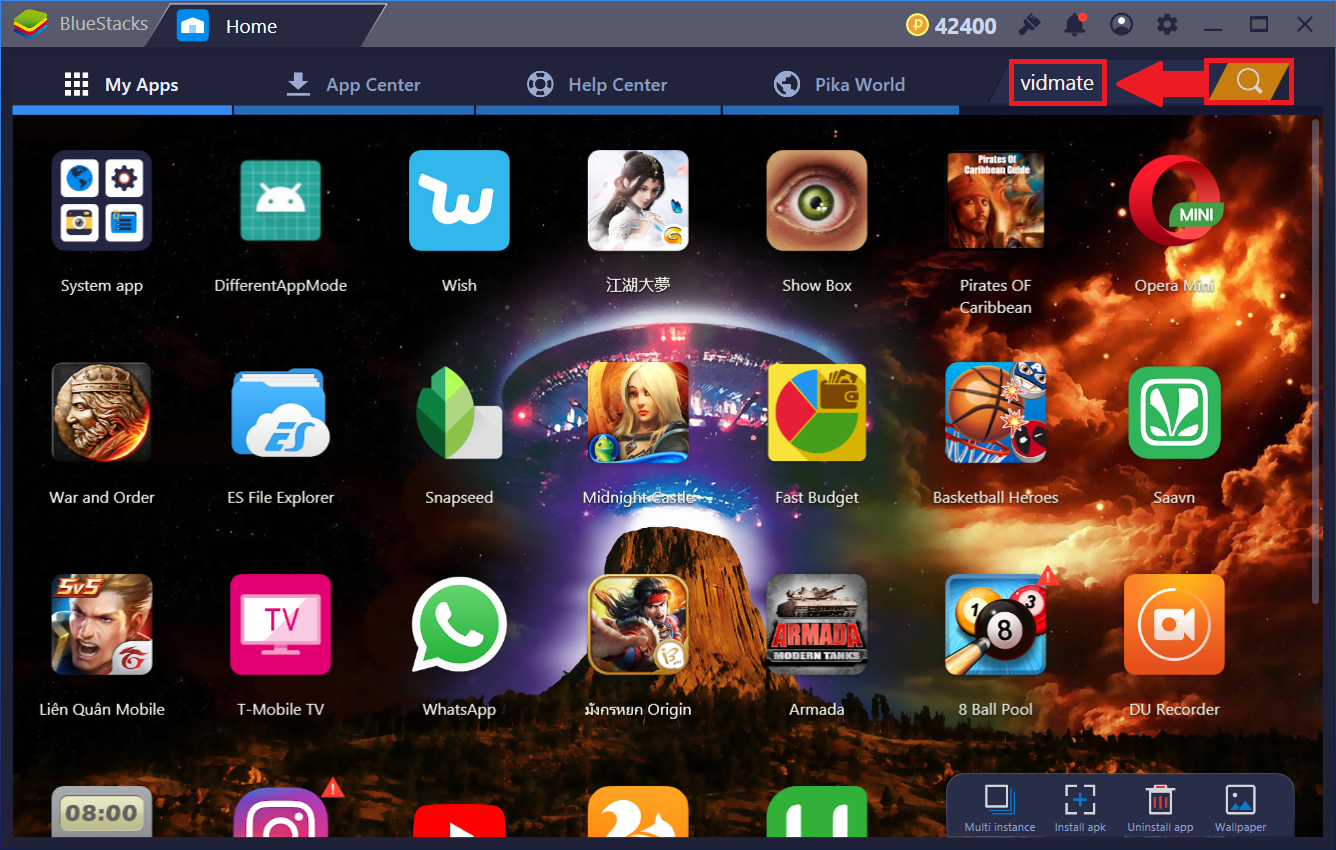Open WhatsApp
Viewport: 1336px width, 850px height.
pos(459,624)
